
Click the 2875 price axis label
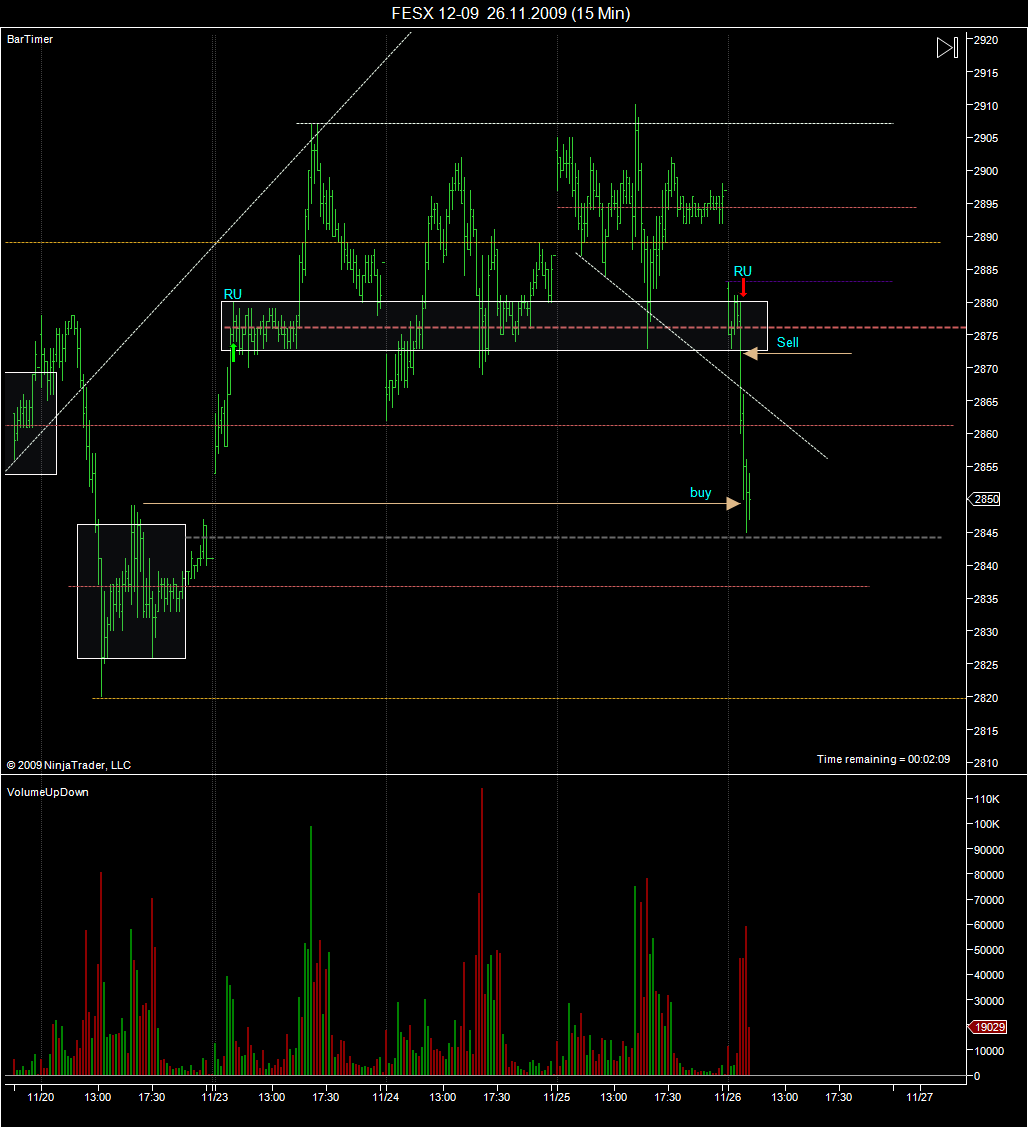tap(986, 336)
